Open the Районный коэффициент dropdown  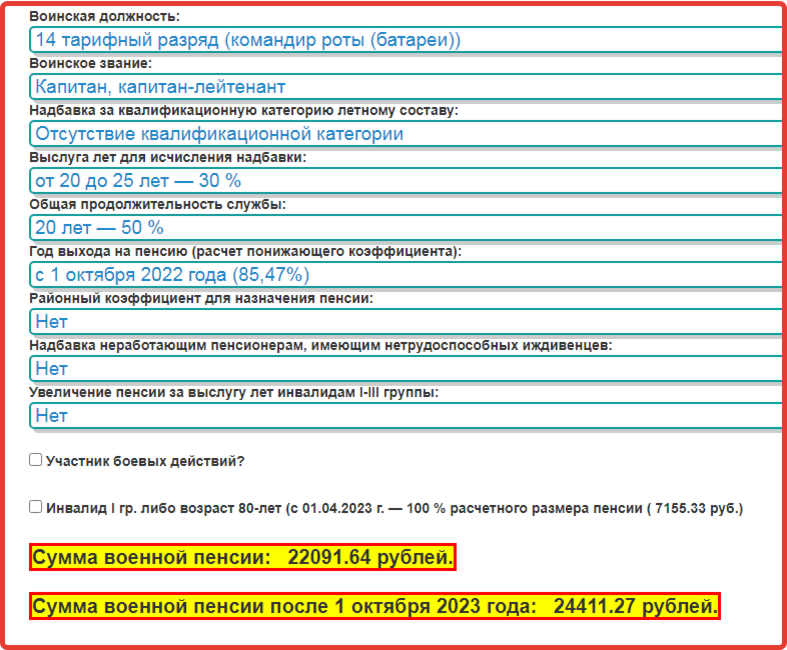click(406, 322)
